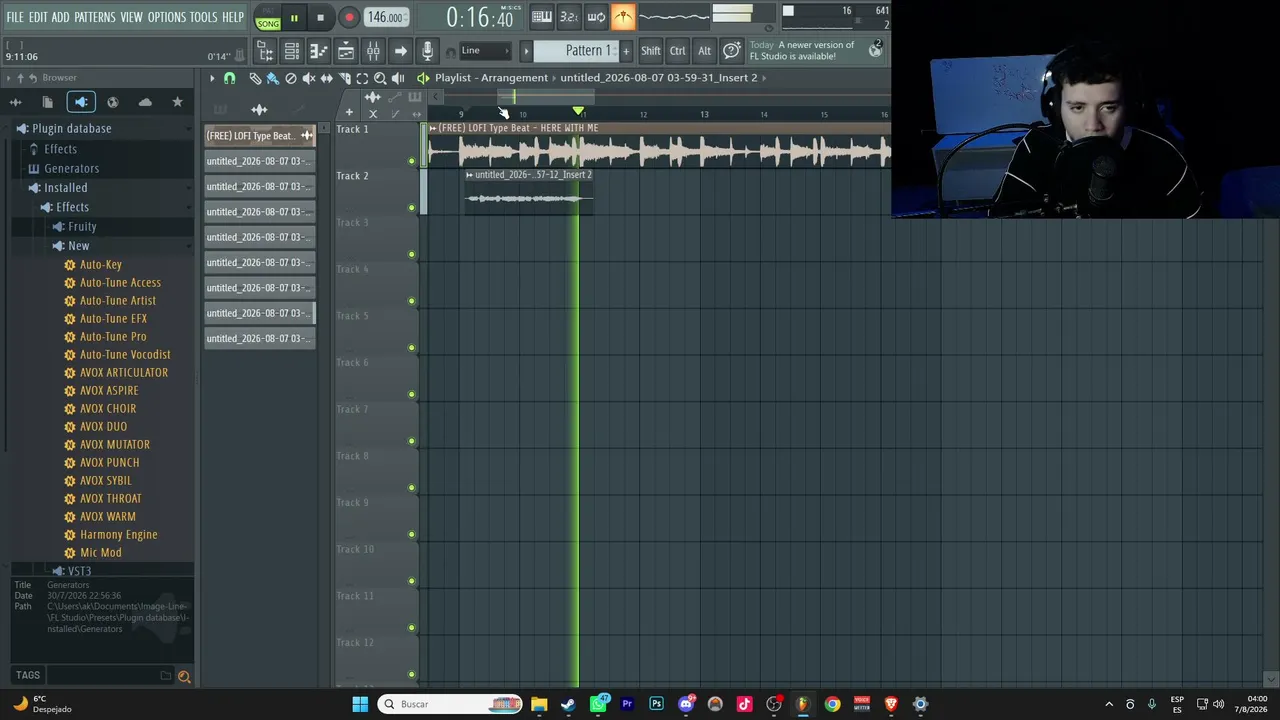Open the pattern selector arrow before Pattern 1
This screenshot has width=1280, height=720.
[526, 51]
